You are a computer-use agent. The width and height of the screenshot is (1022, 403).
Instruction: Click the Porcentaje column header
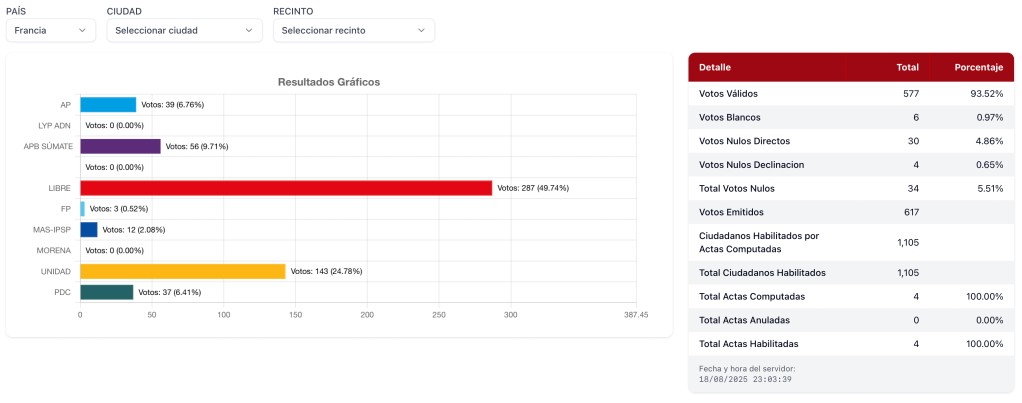978,68
